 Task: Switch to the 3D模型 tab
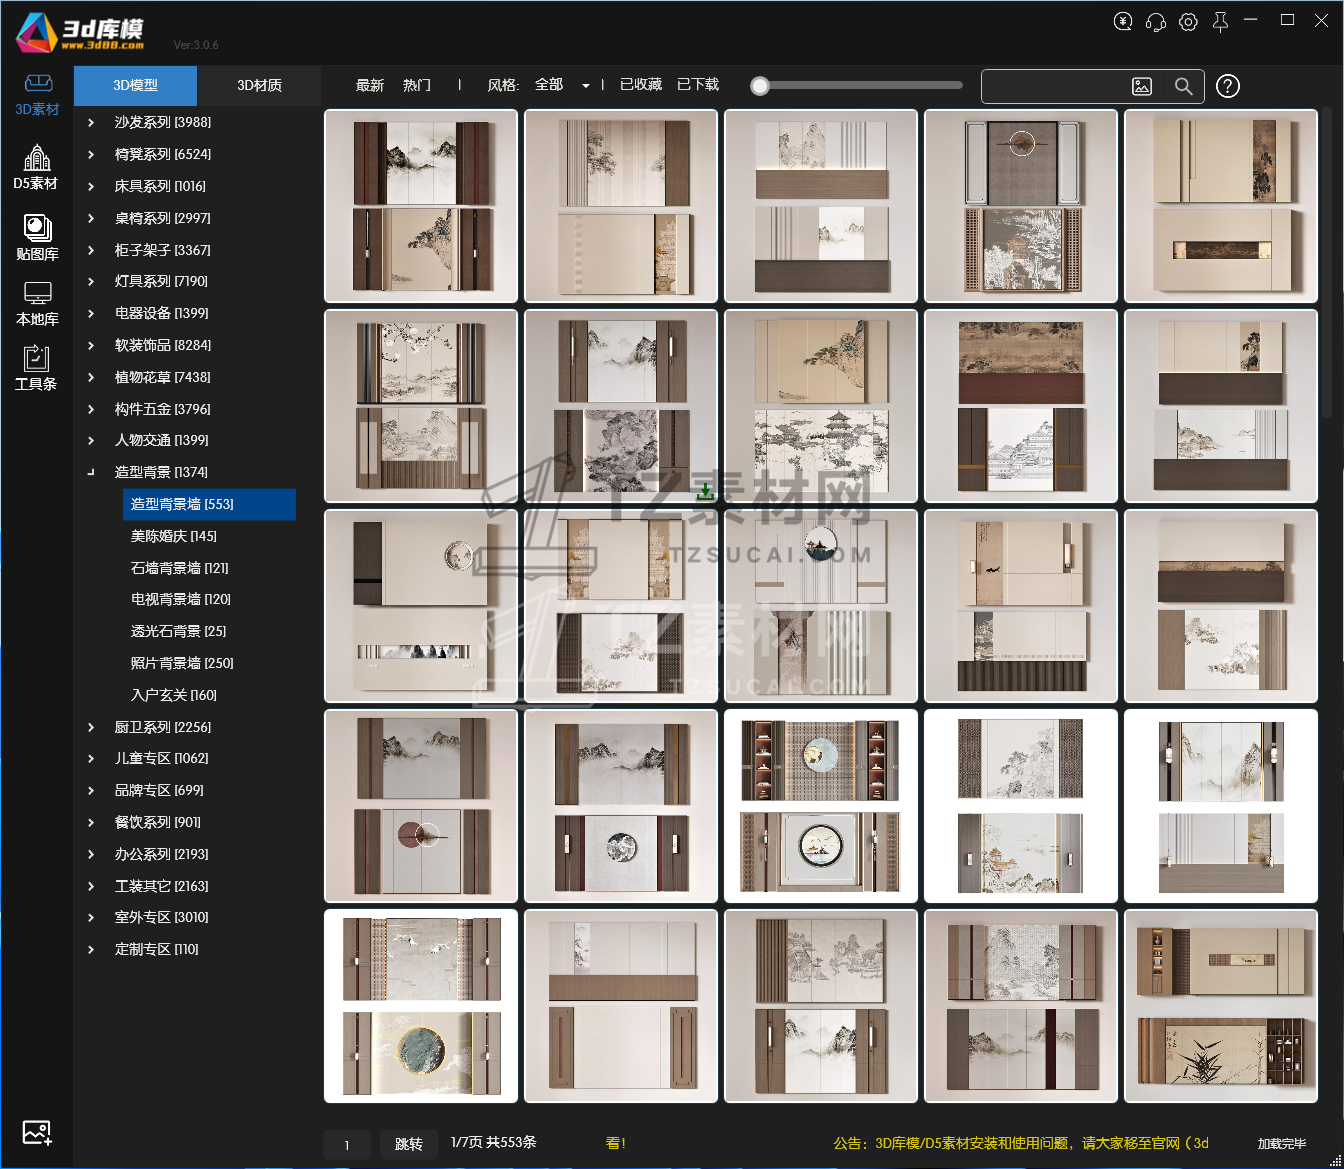coord(136,86)
